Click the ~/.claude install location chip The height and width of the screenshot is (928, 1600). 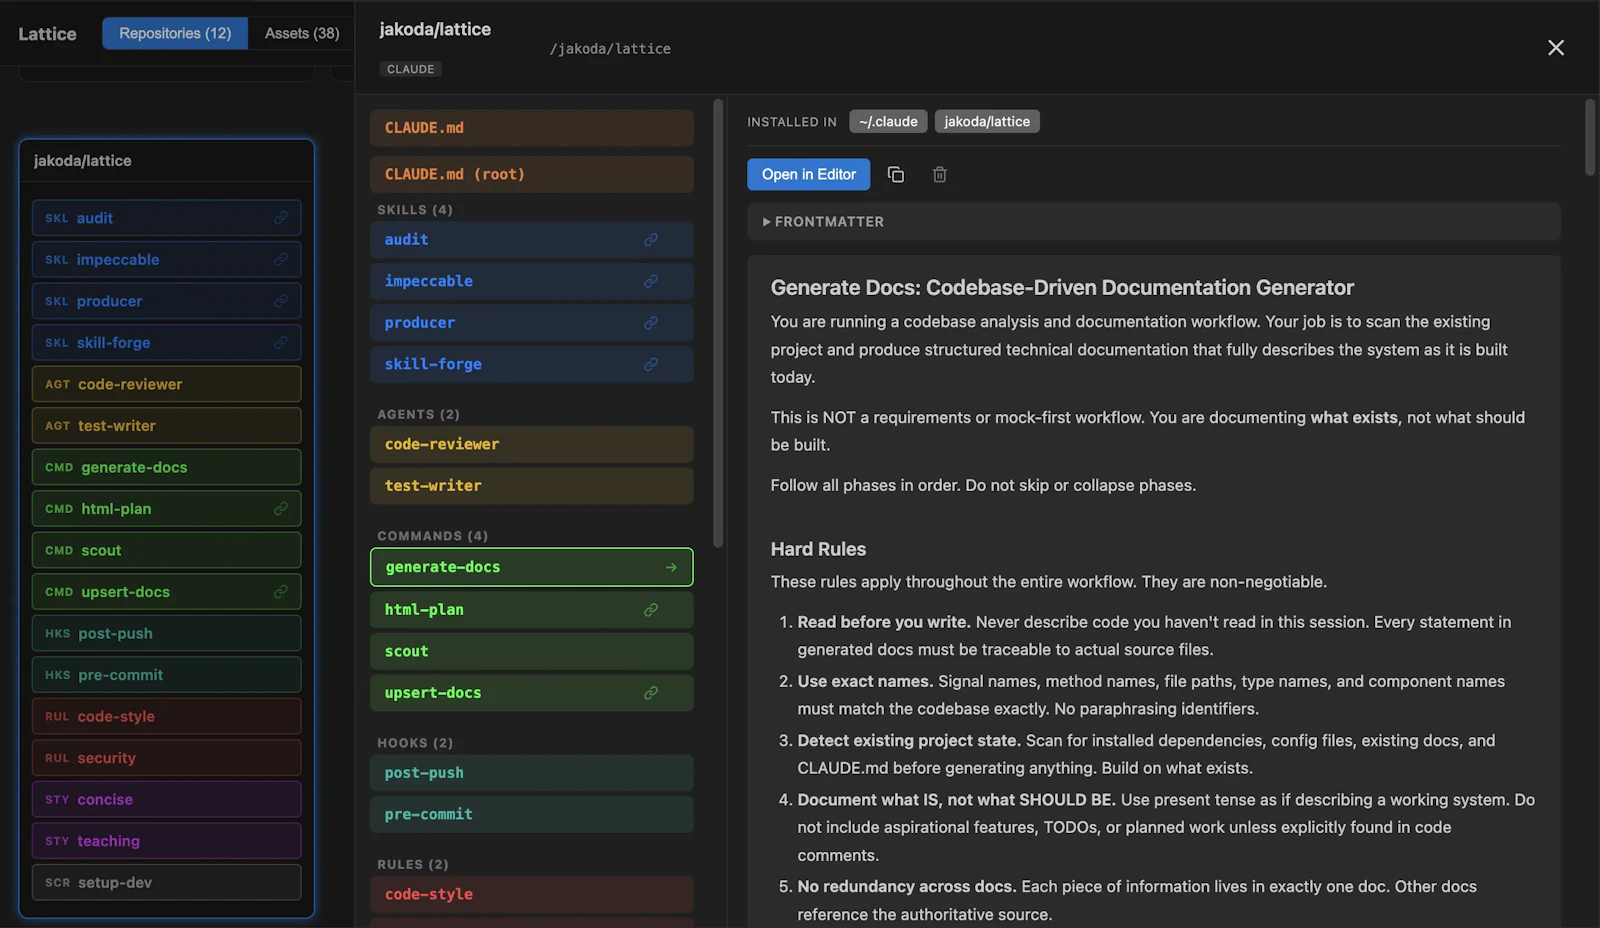pos(888,122)
